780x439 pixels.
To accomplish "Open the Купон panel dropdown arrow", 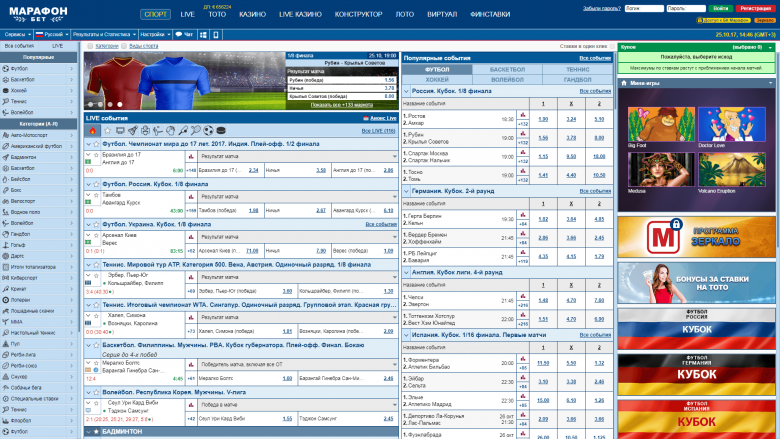I will pyautogui.click(x=771, y=47).
